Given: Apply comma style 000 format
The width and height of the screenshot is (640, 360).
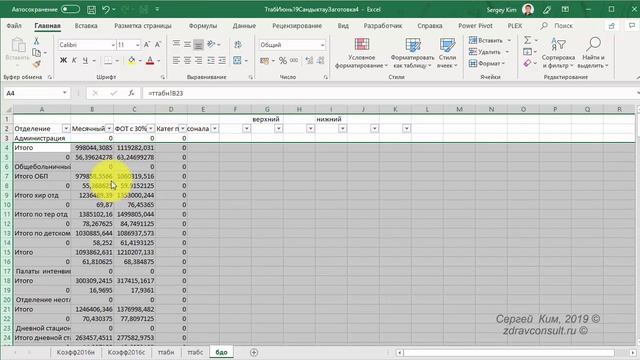Looking at the screenshot, I should click(x=294, y=60).
